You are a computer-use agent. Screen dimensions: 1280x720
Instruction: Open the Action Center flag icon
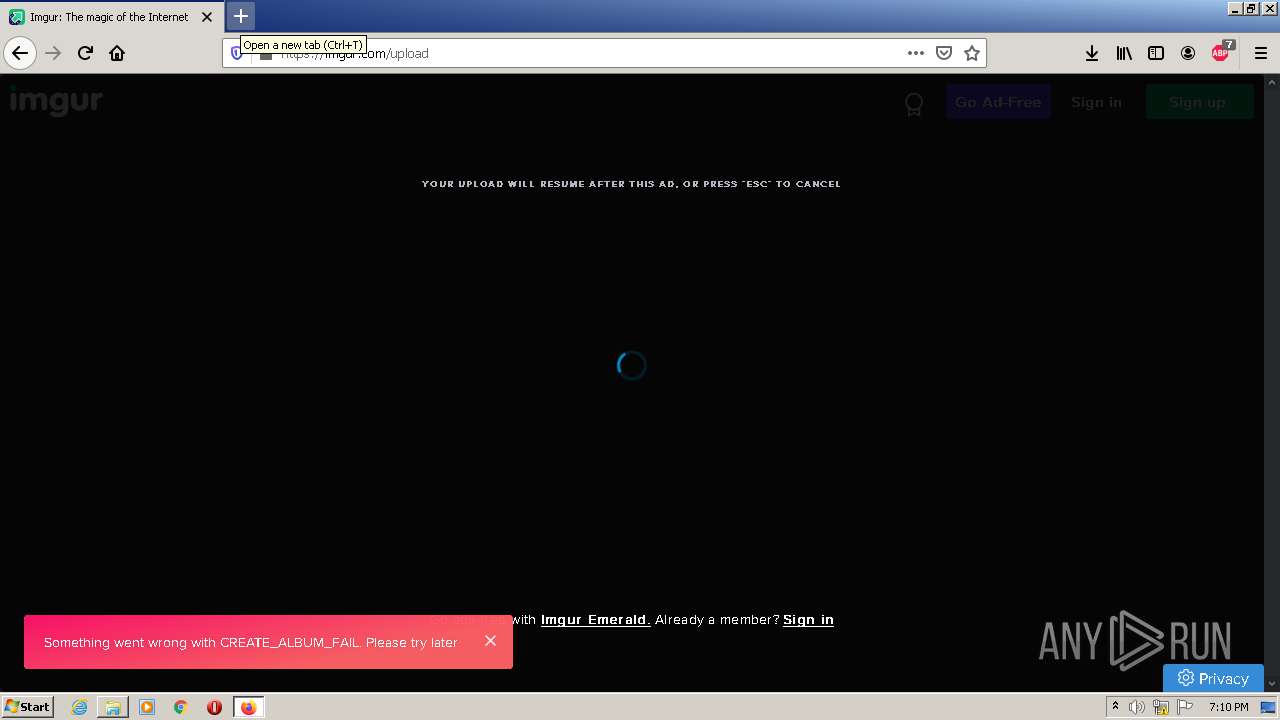(x=1185, y=707)
